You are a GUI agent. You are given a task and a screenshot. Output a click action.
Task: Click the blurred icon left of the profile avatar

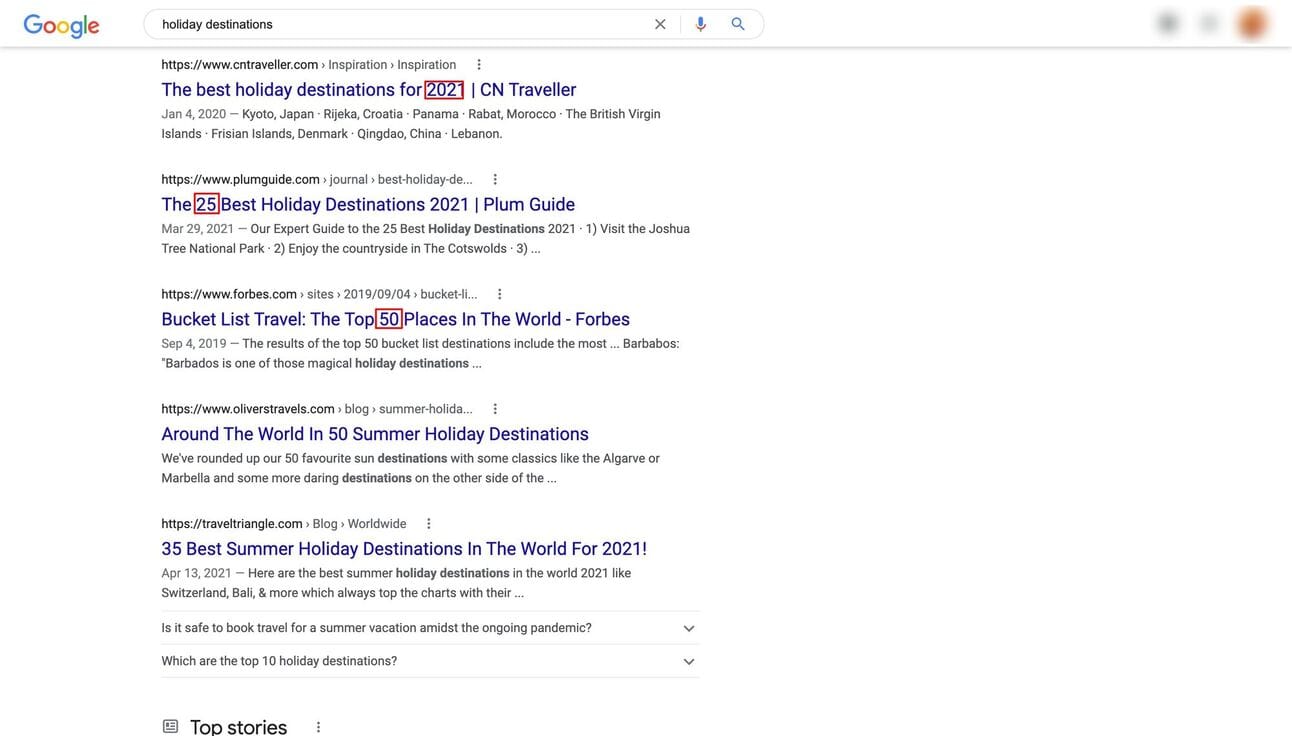click(x=1209, y=23)
